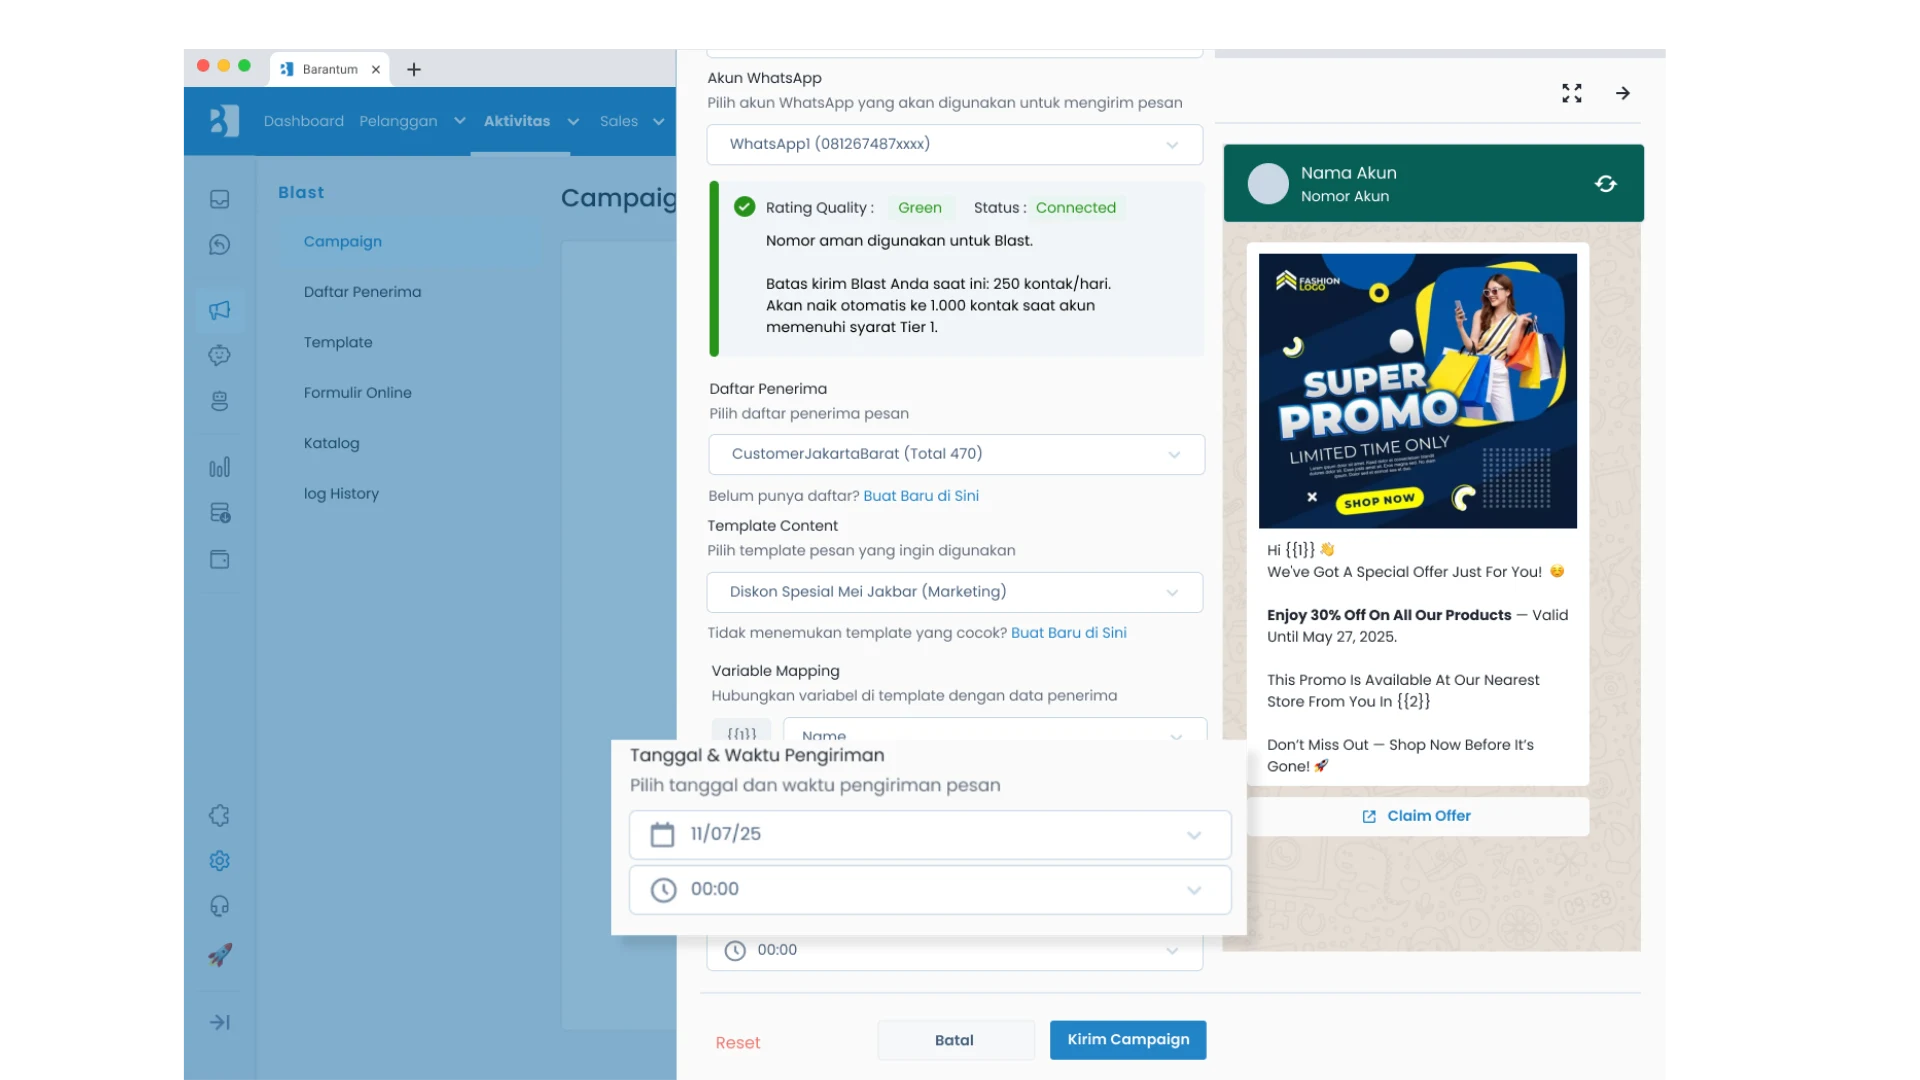Select the bar chart reports icon

219,466
